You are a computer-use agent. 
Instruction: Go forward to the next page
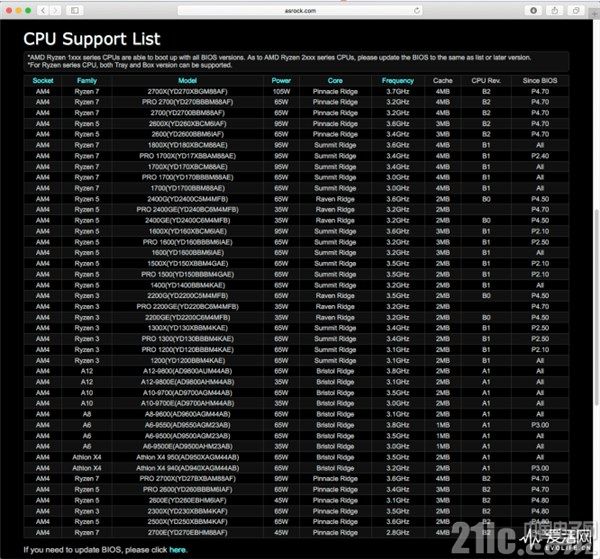click(x=55, y=10)
